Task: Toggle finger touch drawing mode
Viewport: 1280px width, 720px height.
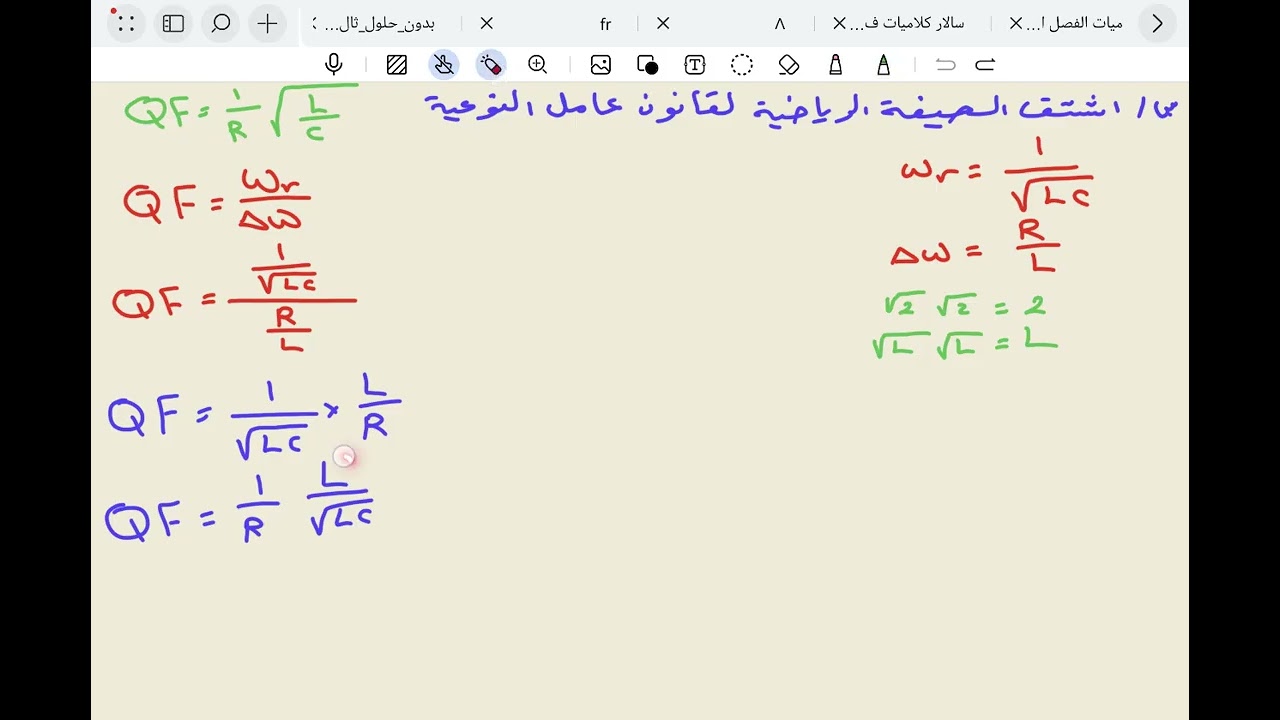Action: pos(444,65)
